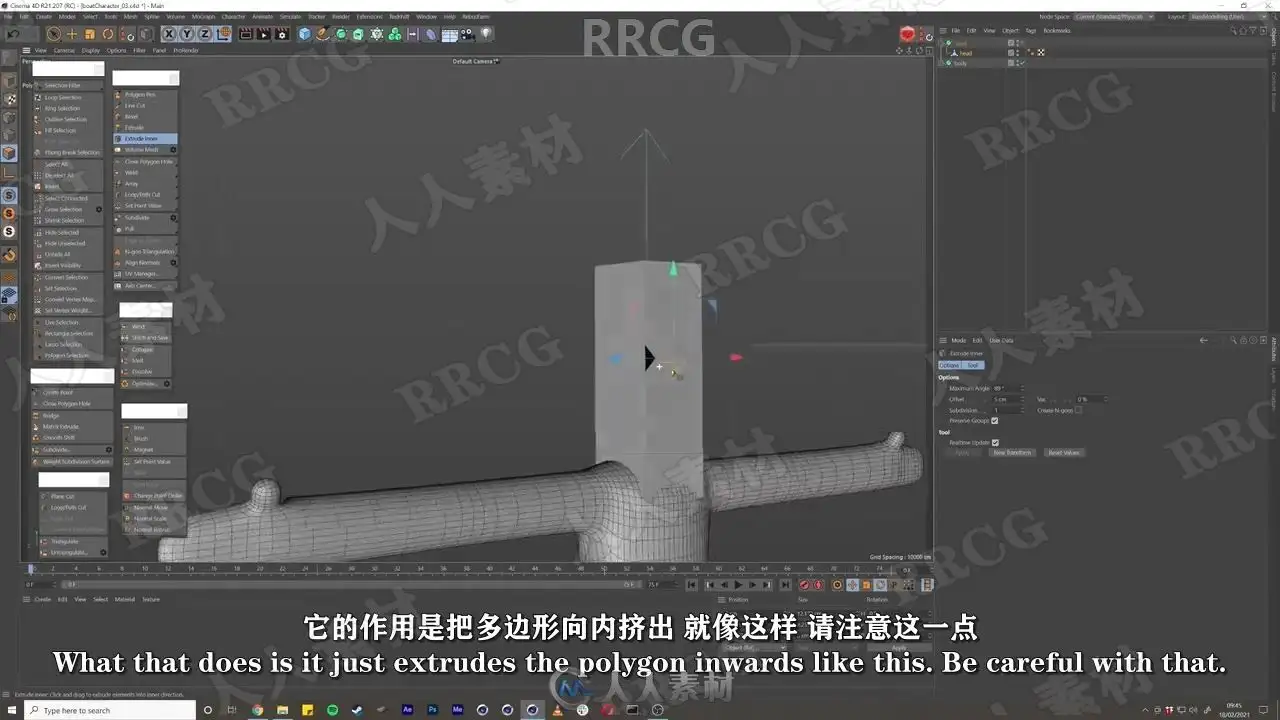Image resolution: width=1280 pixels, height=720 pixels.
Task: Toggle Preserve Groups checkbox
Action: (x=994, y=421)
